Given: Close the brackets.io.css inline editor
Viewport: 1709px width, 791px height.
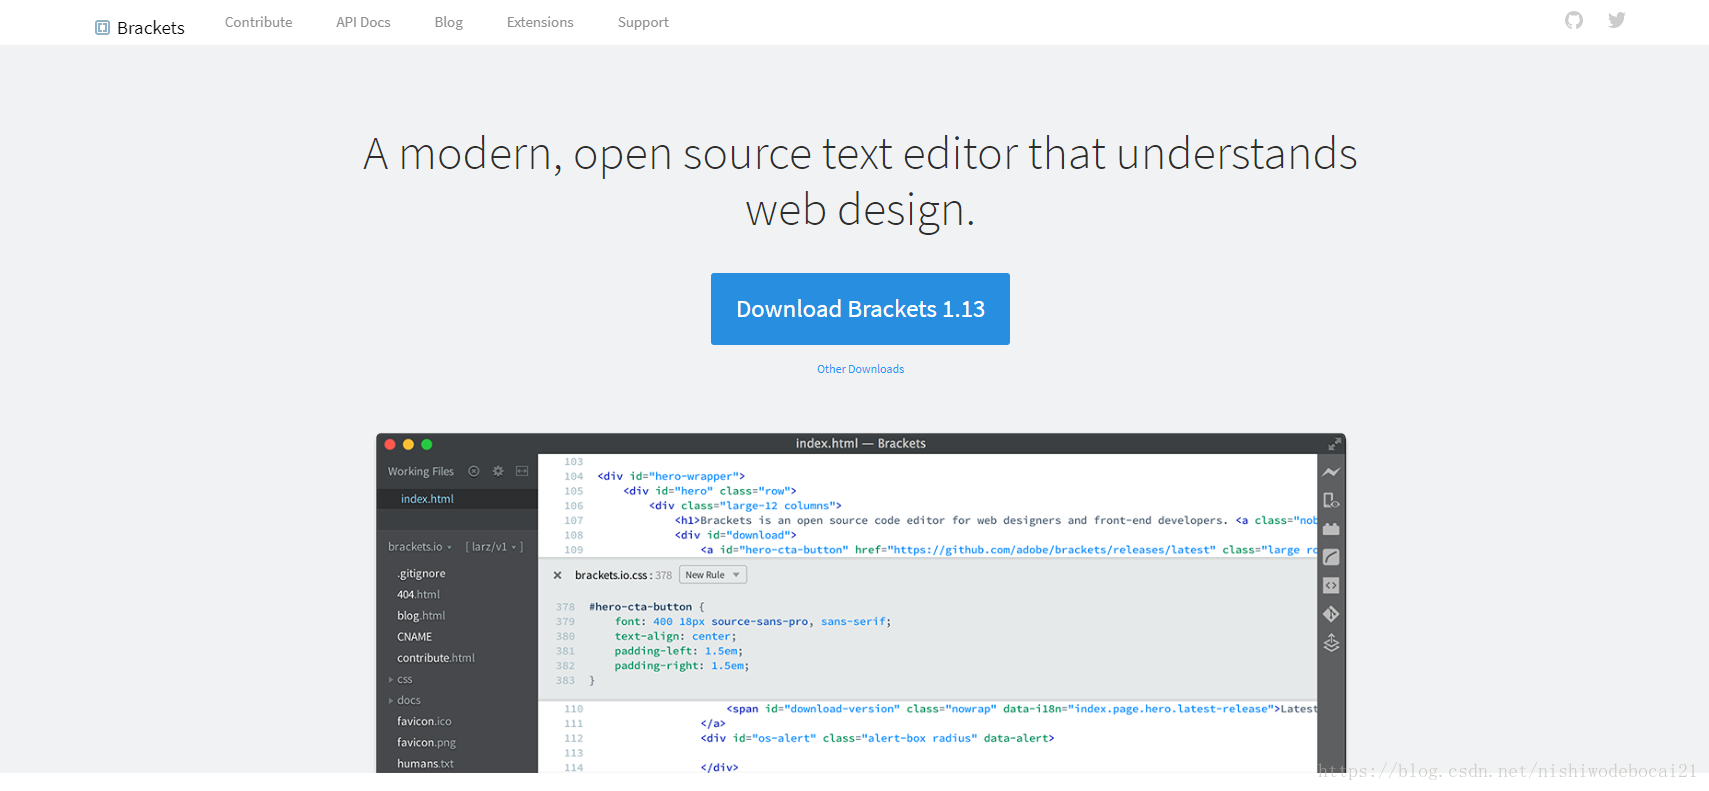Looking at the screenshot, I should tap(558, 575).
